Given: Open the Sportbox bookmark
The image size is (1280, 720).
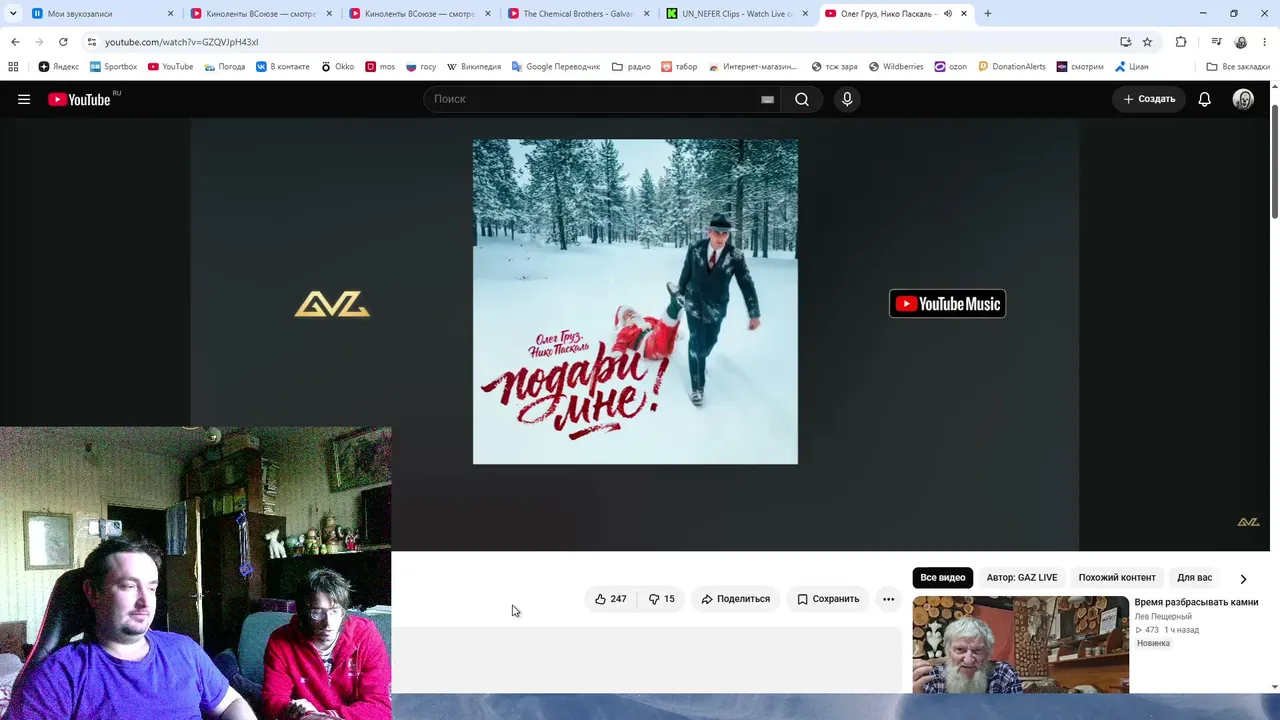Looking at the screenshot, I should [113, 67].
